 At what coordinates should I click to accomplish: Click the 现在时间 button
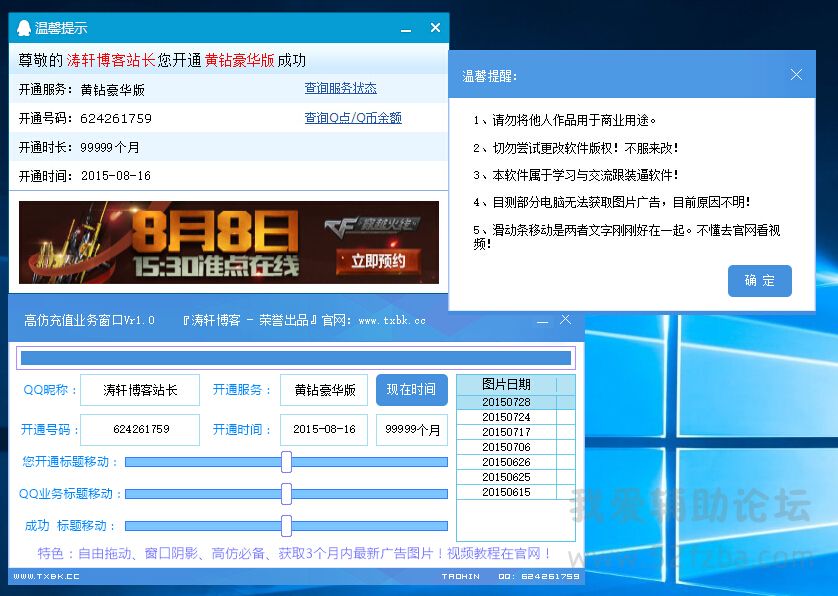point(412,390)
